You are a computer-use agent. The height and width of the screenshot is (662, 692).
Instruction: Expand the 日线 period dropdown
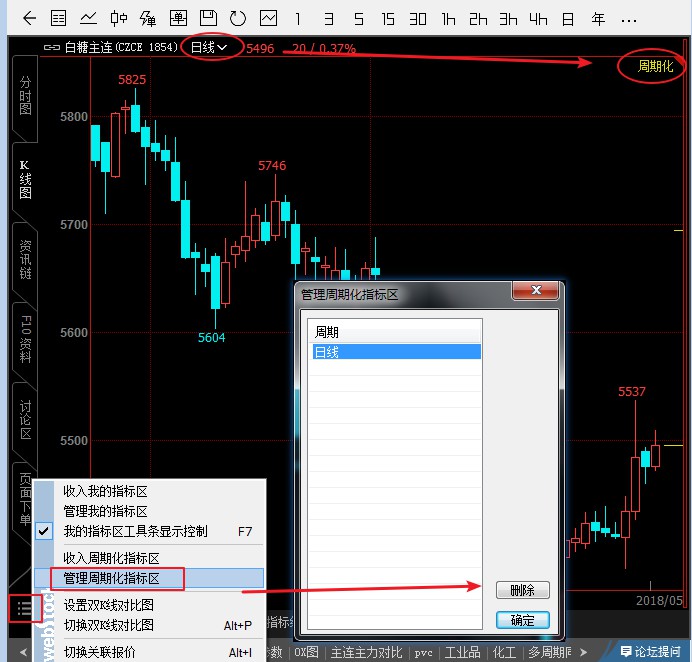tap(210, 47)
